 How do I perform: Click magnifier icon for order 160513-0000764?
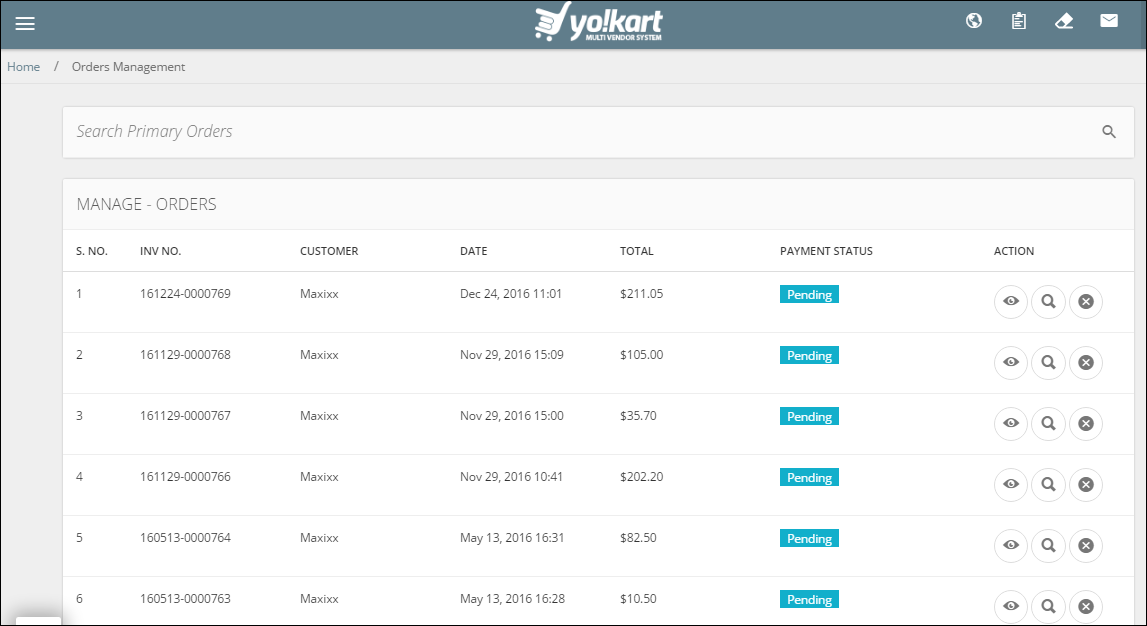coord(1048,545)
